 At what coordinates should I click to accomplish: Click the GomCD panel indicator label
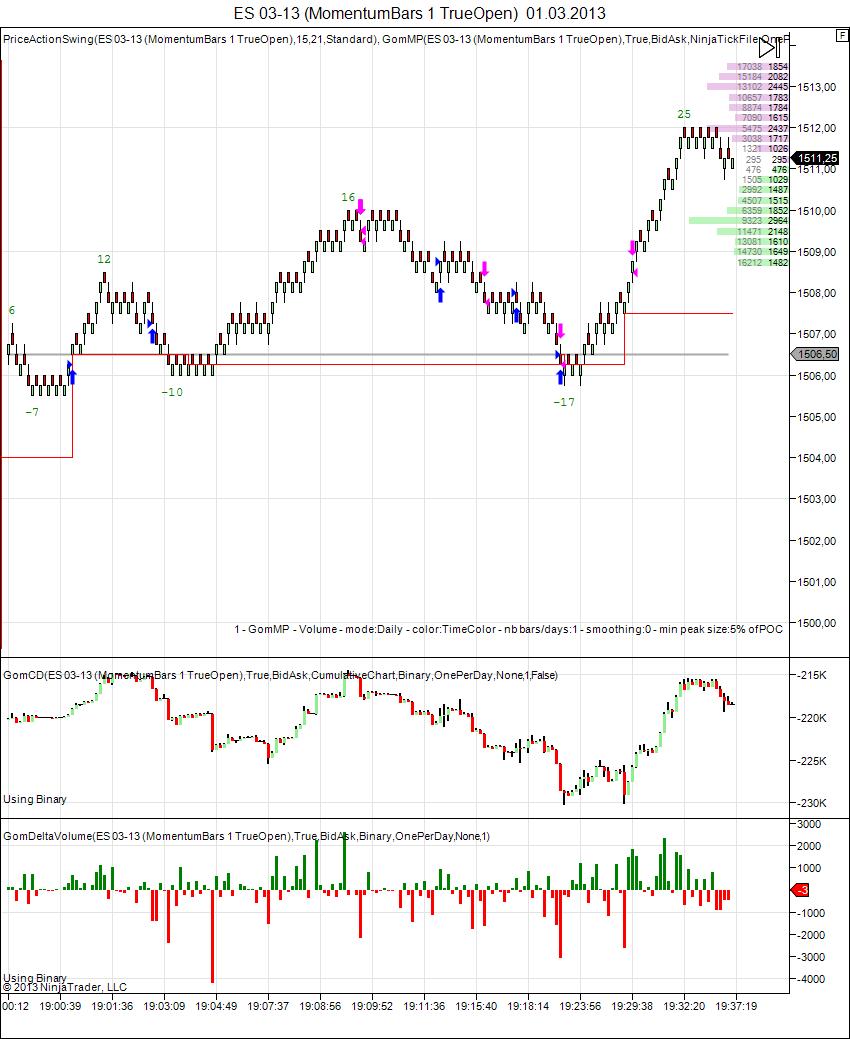pos(280,675)
